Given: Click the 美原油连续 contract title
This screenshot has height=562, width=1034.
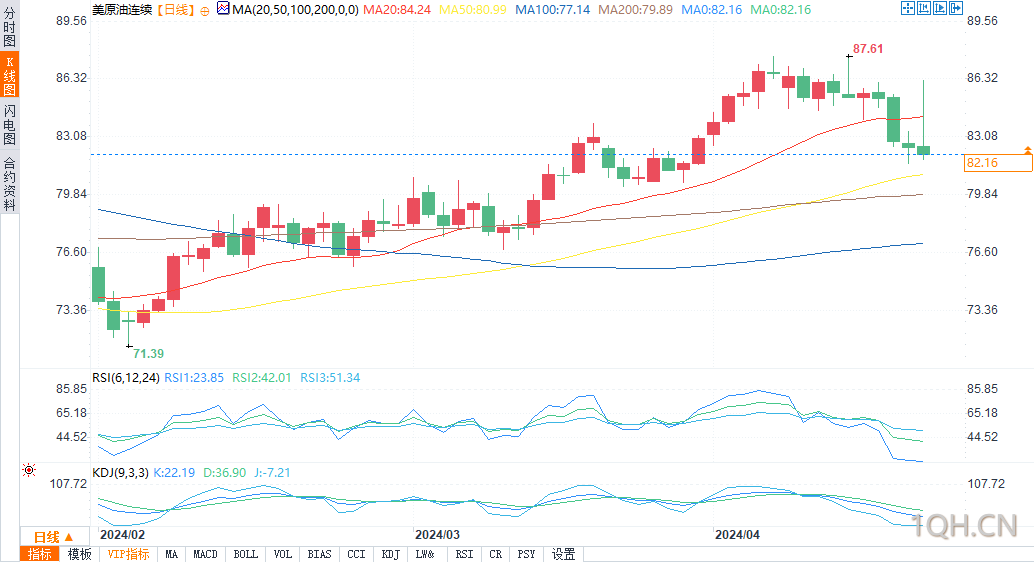Looking at the screenshot, I should pyautogui.click(x=122, y=10).
